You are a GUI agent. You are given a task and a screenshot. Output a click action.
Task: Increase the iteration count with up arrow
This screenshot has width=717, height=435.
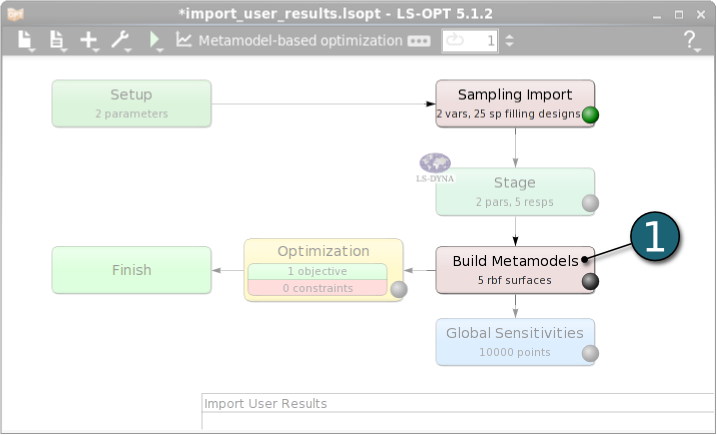[509, 36]
